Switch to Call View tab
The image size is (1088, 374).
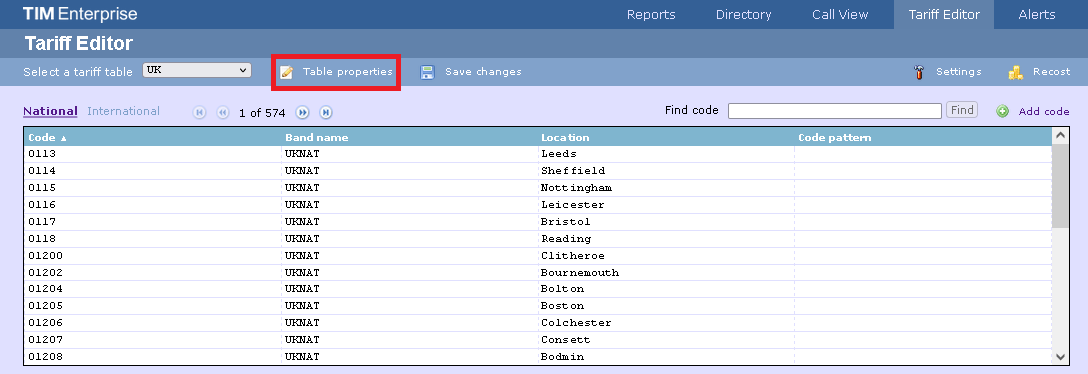click(x=840, y=15)
